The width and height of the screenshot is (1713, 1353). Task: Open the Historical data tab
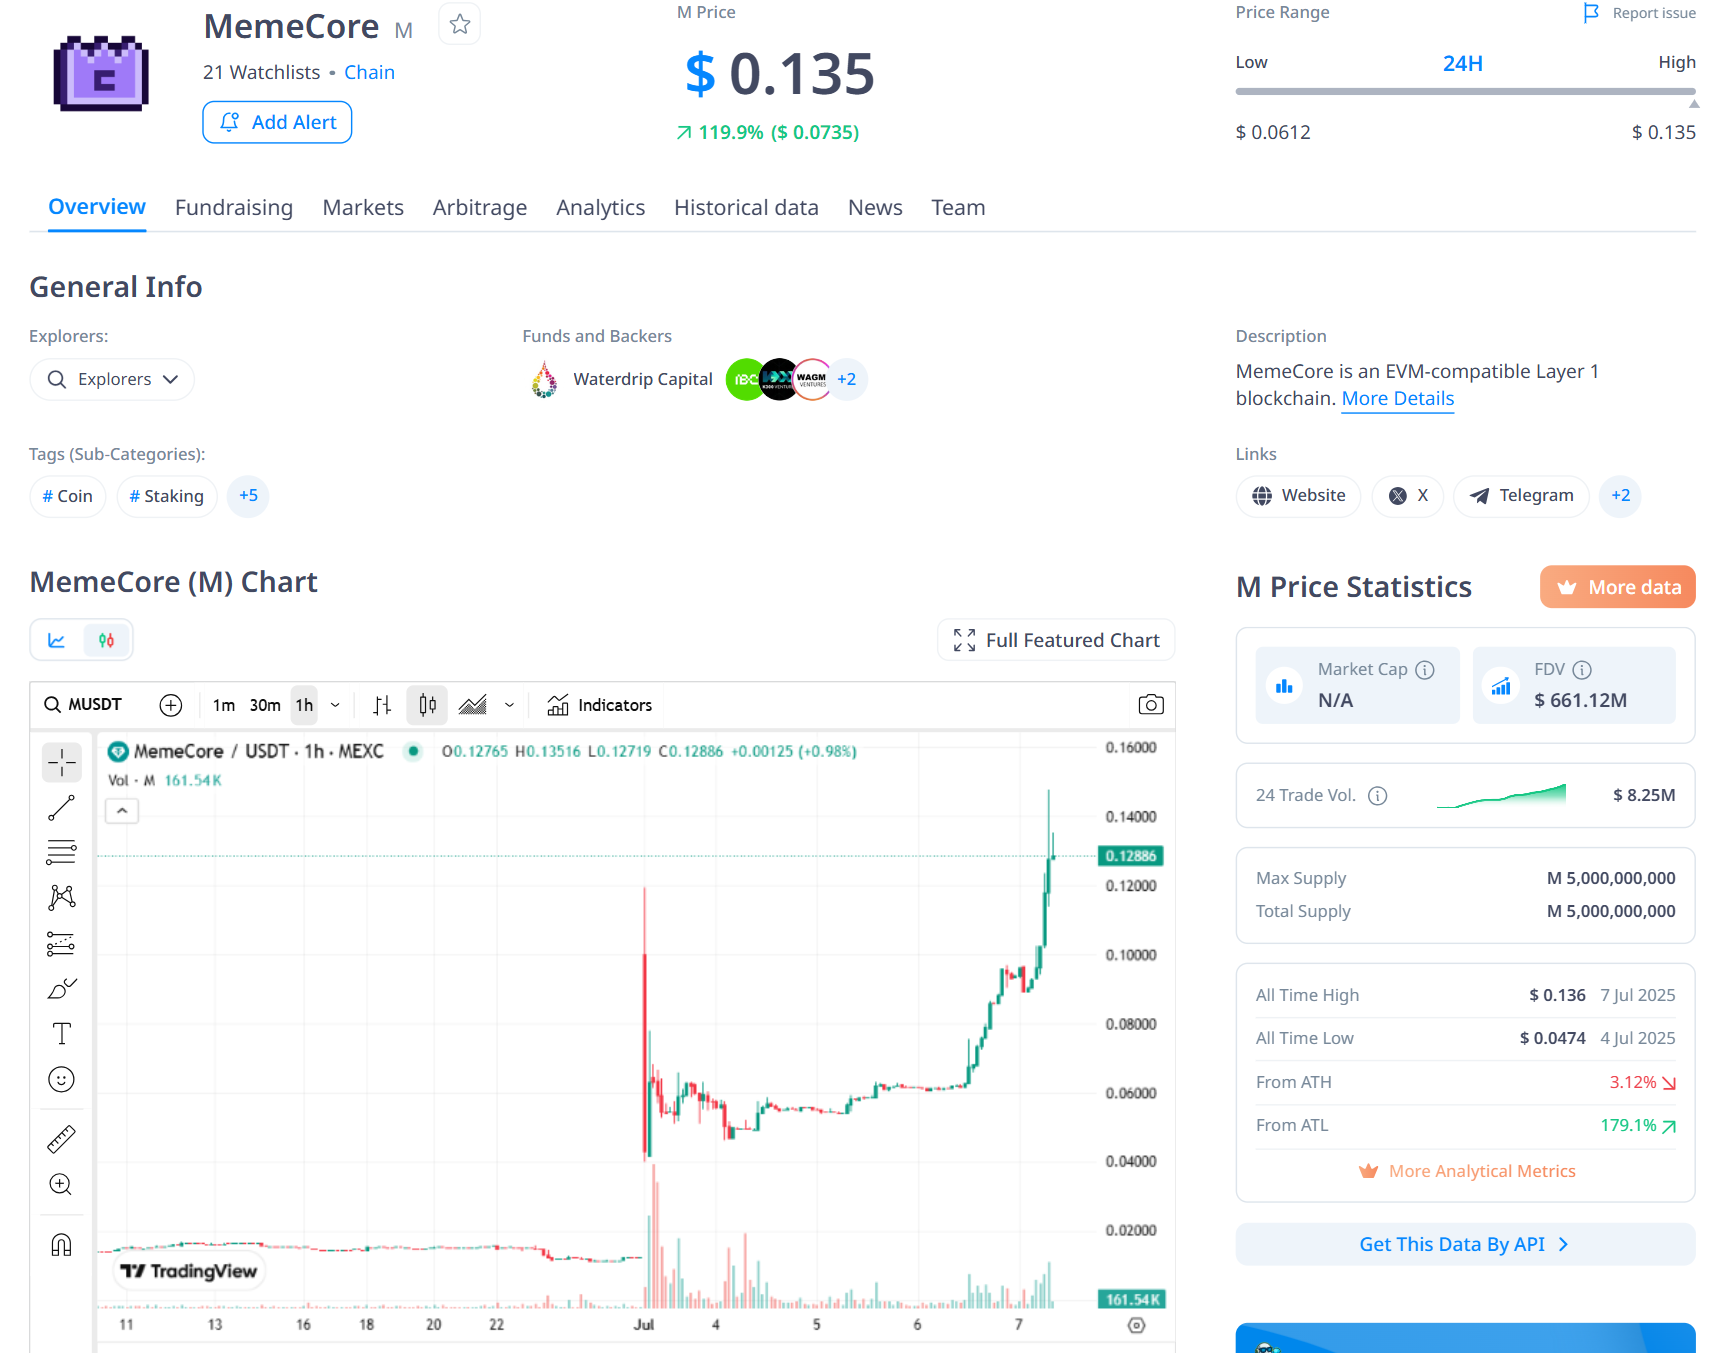(746, 208)
